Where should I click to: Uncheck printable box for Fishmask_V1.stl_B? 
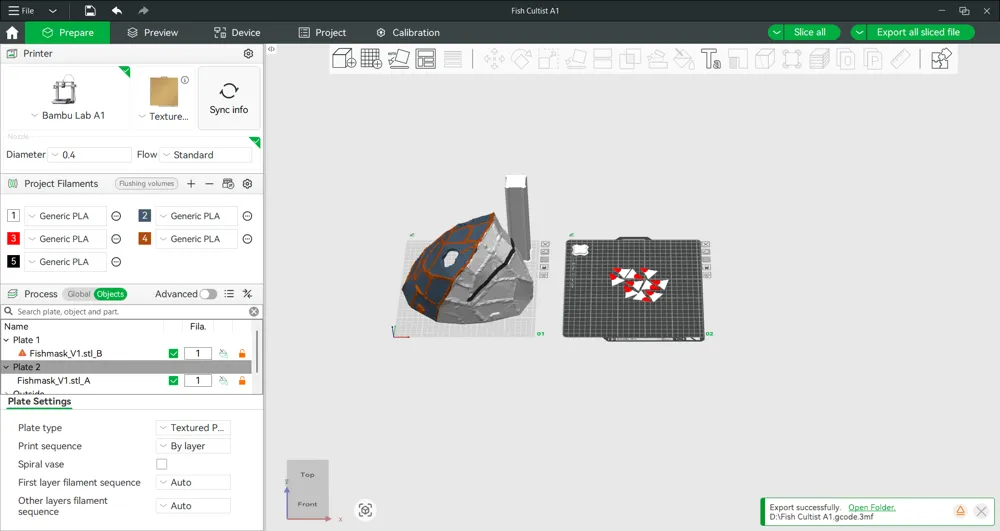click(x=174, y=353)
